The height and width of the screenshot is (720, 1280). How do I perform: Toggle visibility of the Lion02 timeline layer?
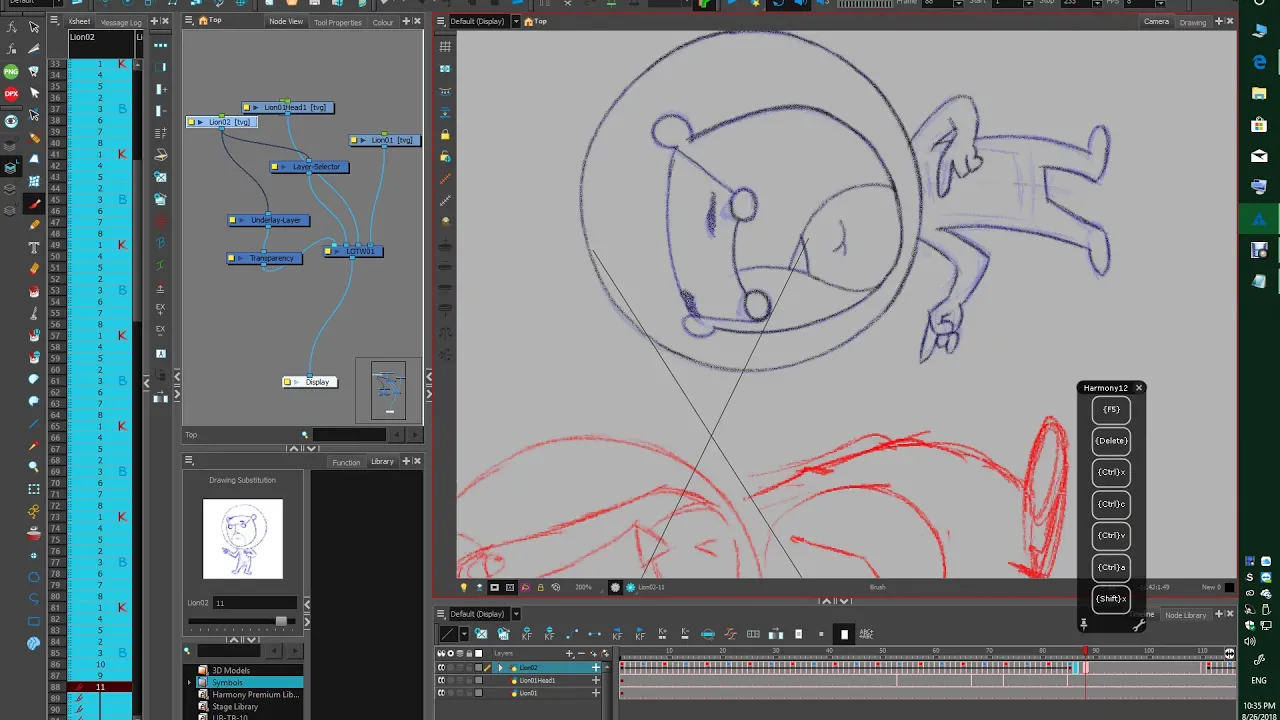(441, 667)
